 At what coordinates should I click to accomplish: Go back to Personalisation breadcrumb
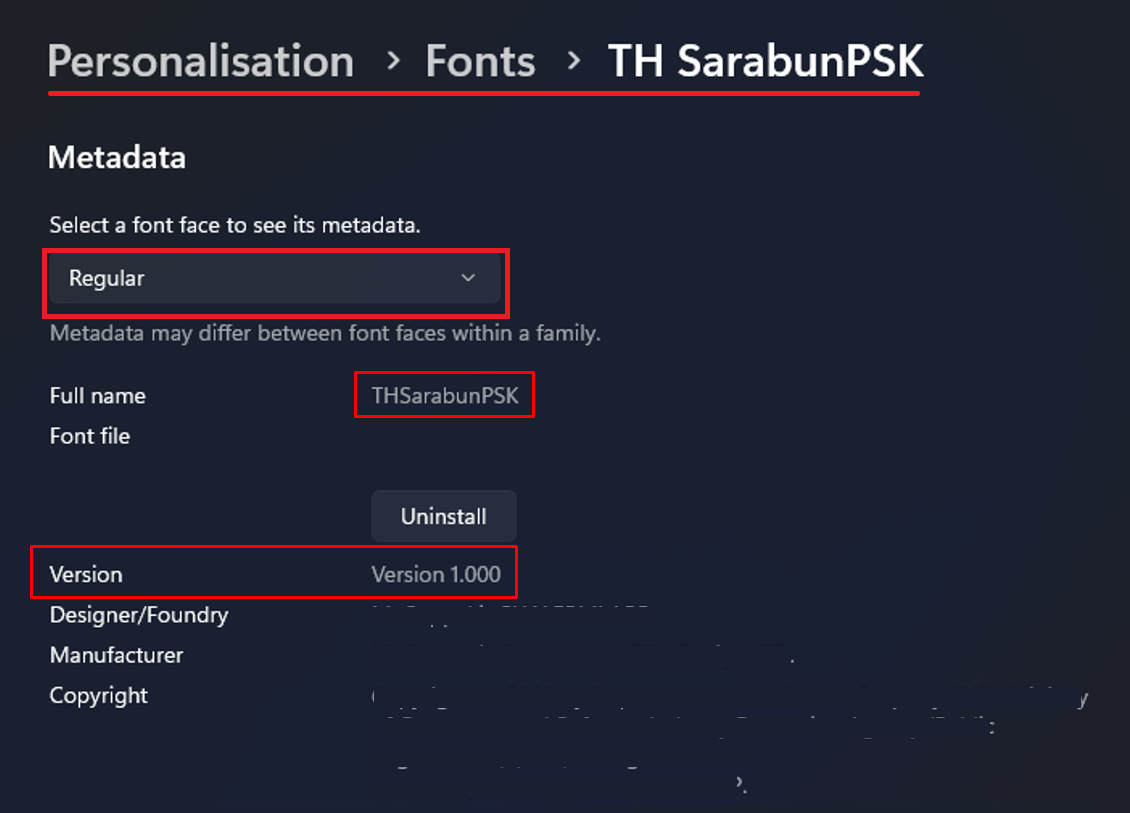tap(201, 61)
